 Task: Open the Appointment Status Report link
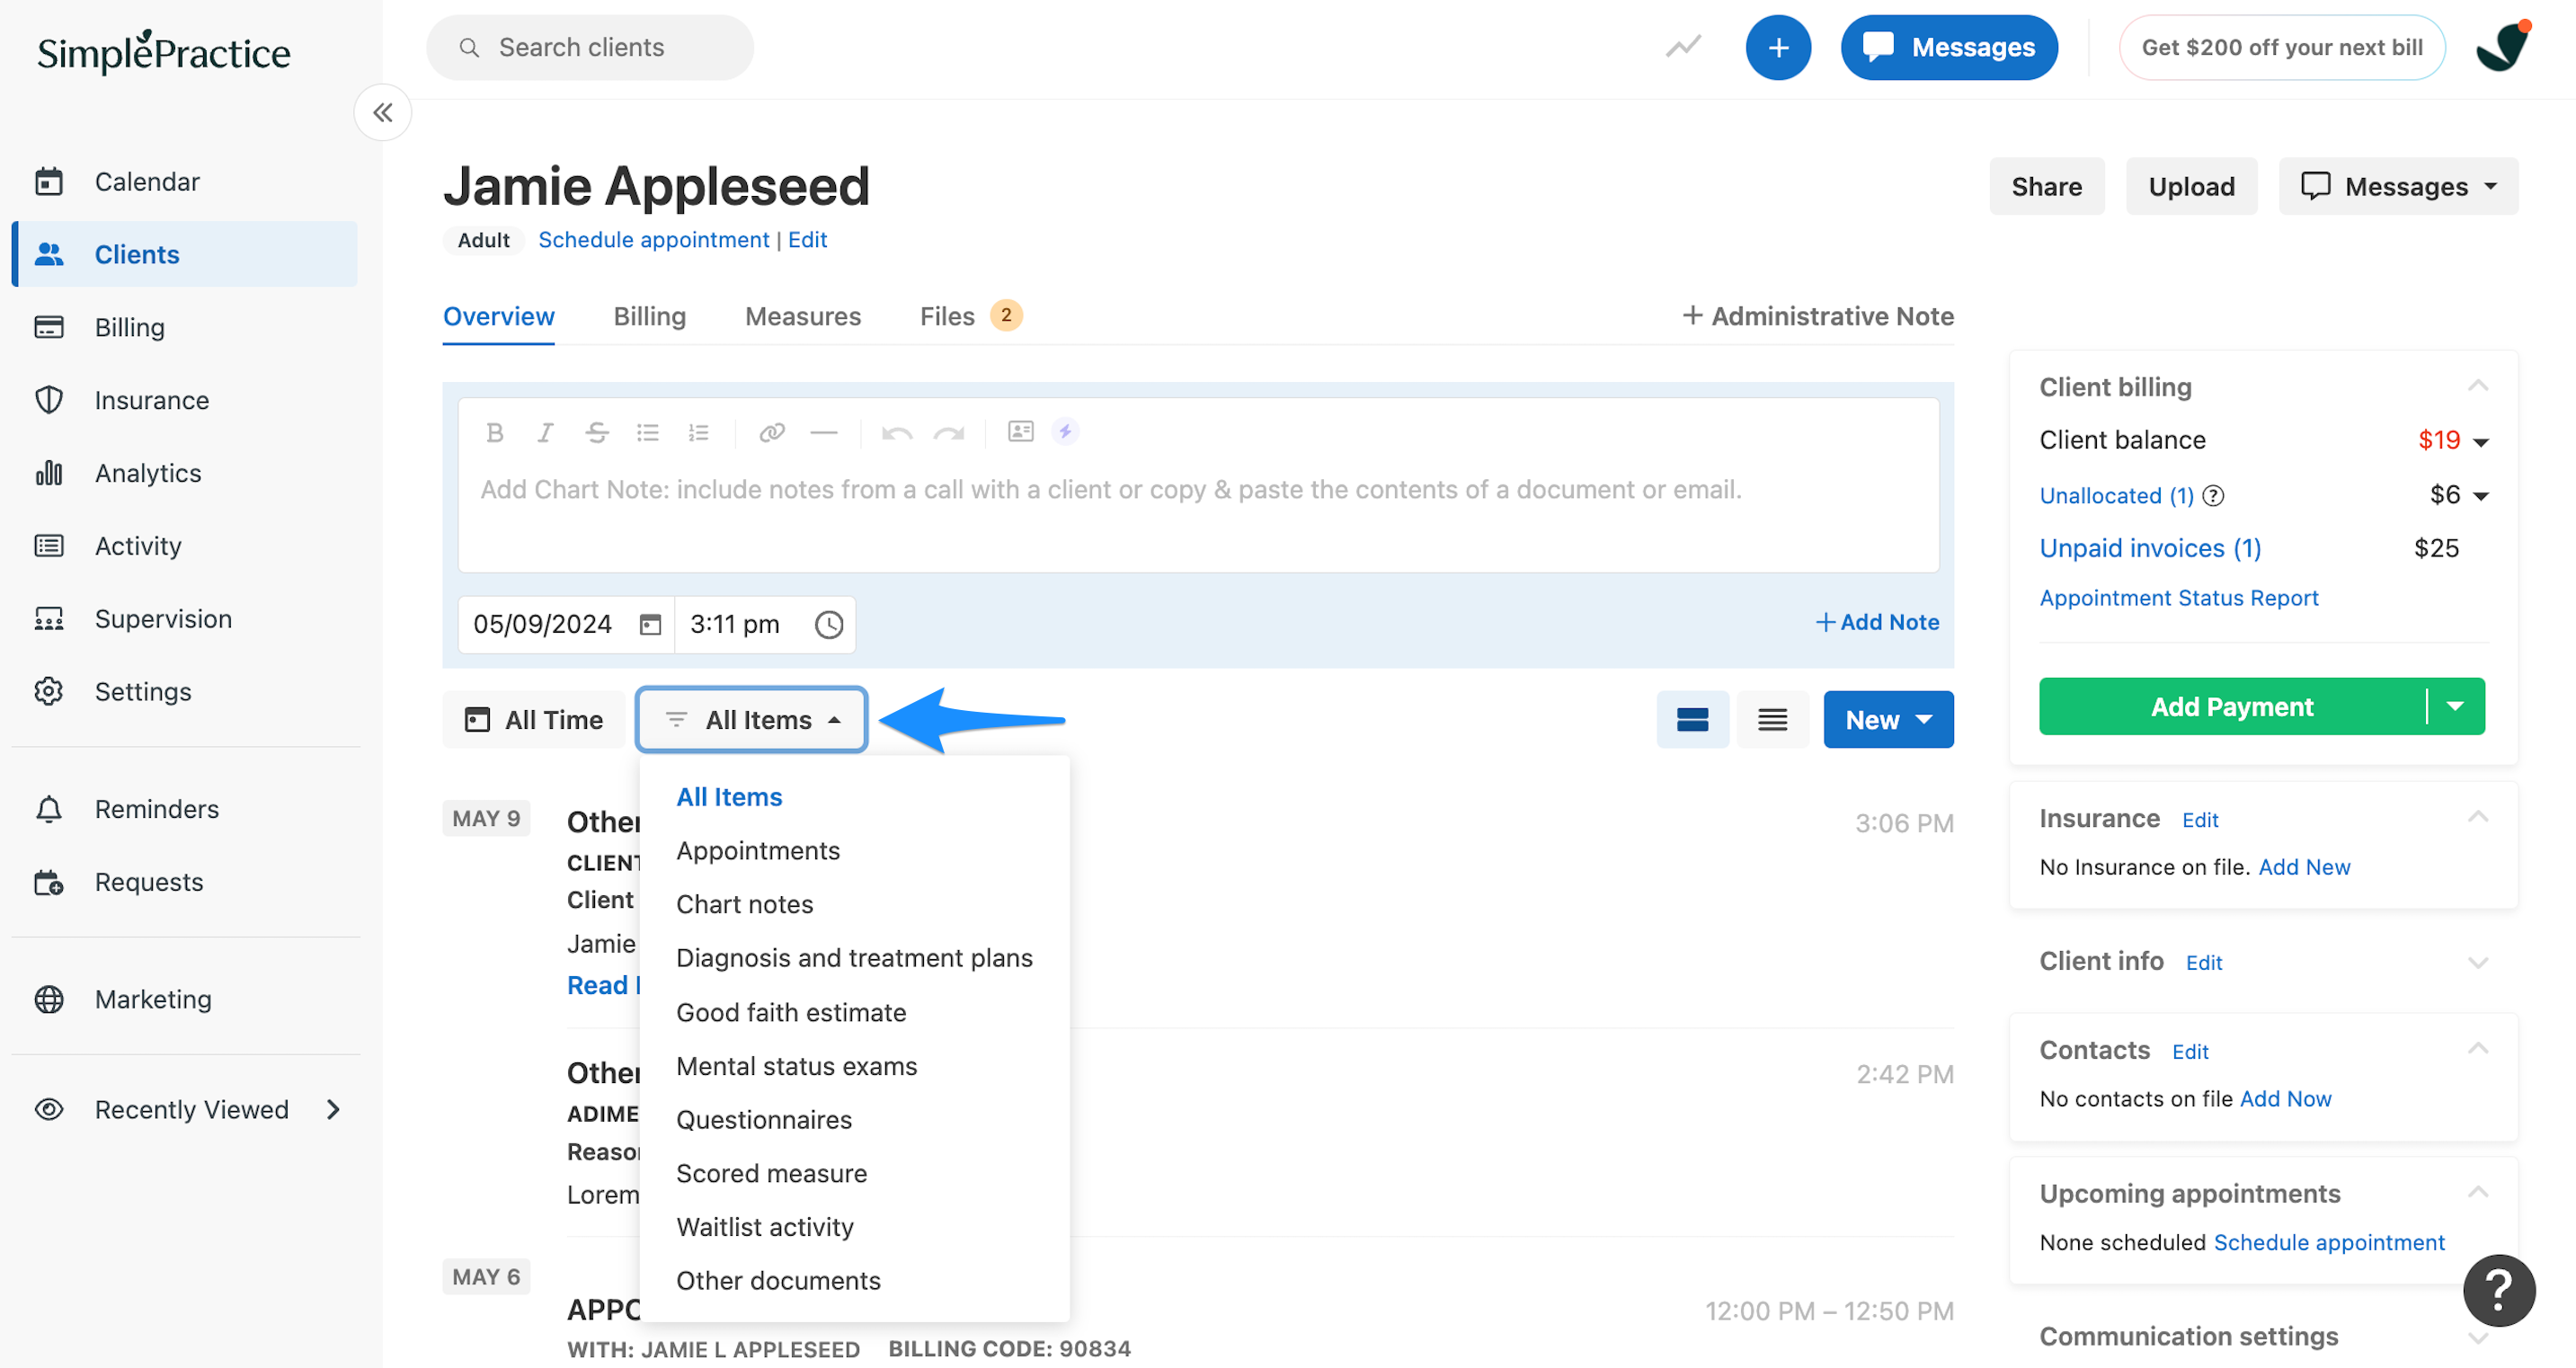[2179, 597]
